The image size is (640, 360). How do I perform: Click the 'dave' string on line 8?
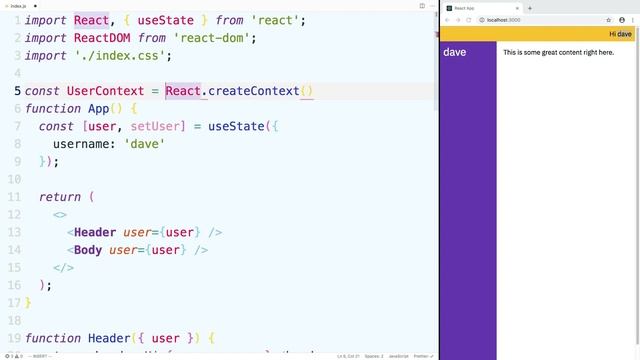click(x=144, y=144)
